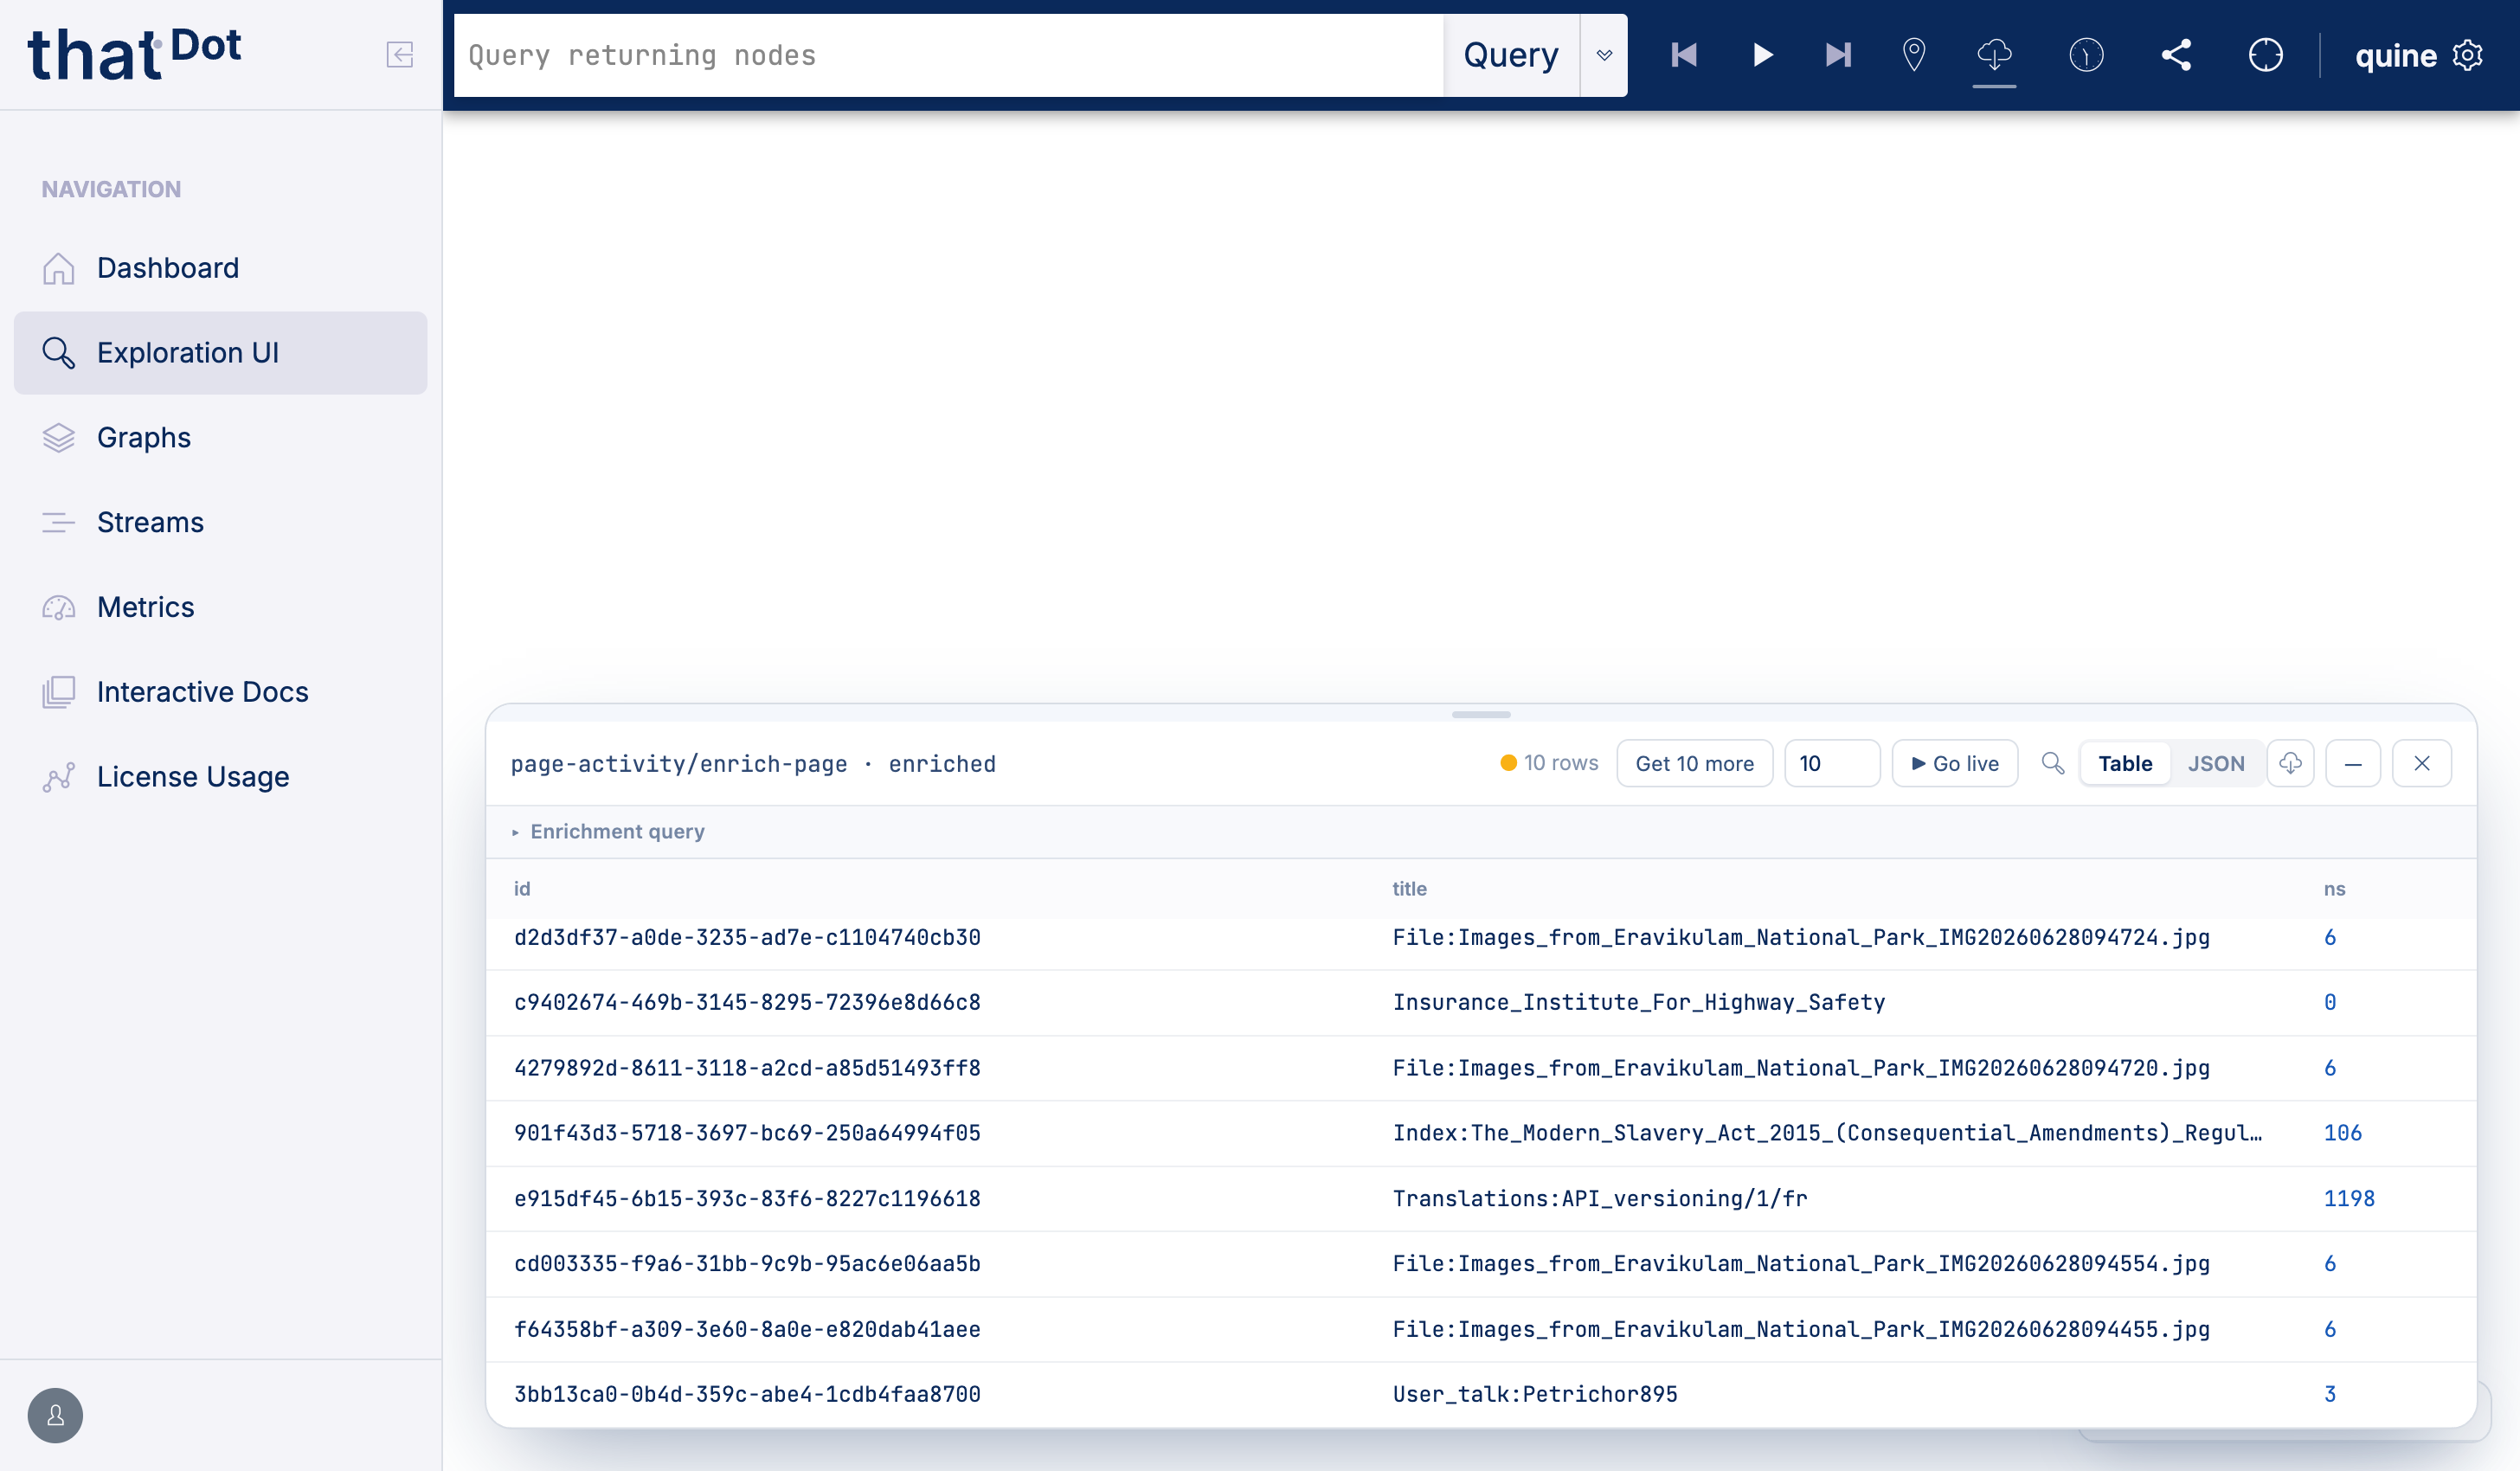
Task: Select id 901f43d3-5718-3697-bc69-250a64994f05
Action: coord(747,1132)
